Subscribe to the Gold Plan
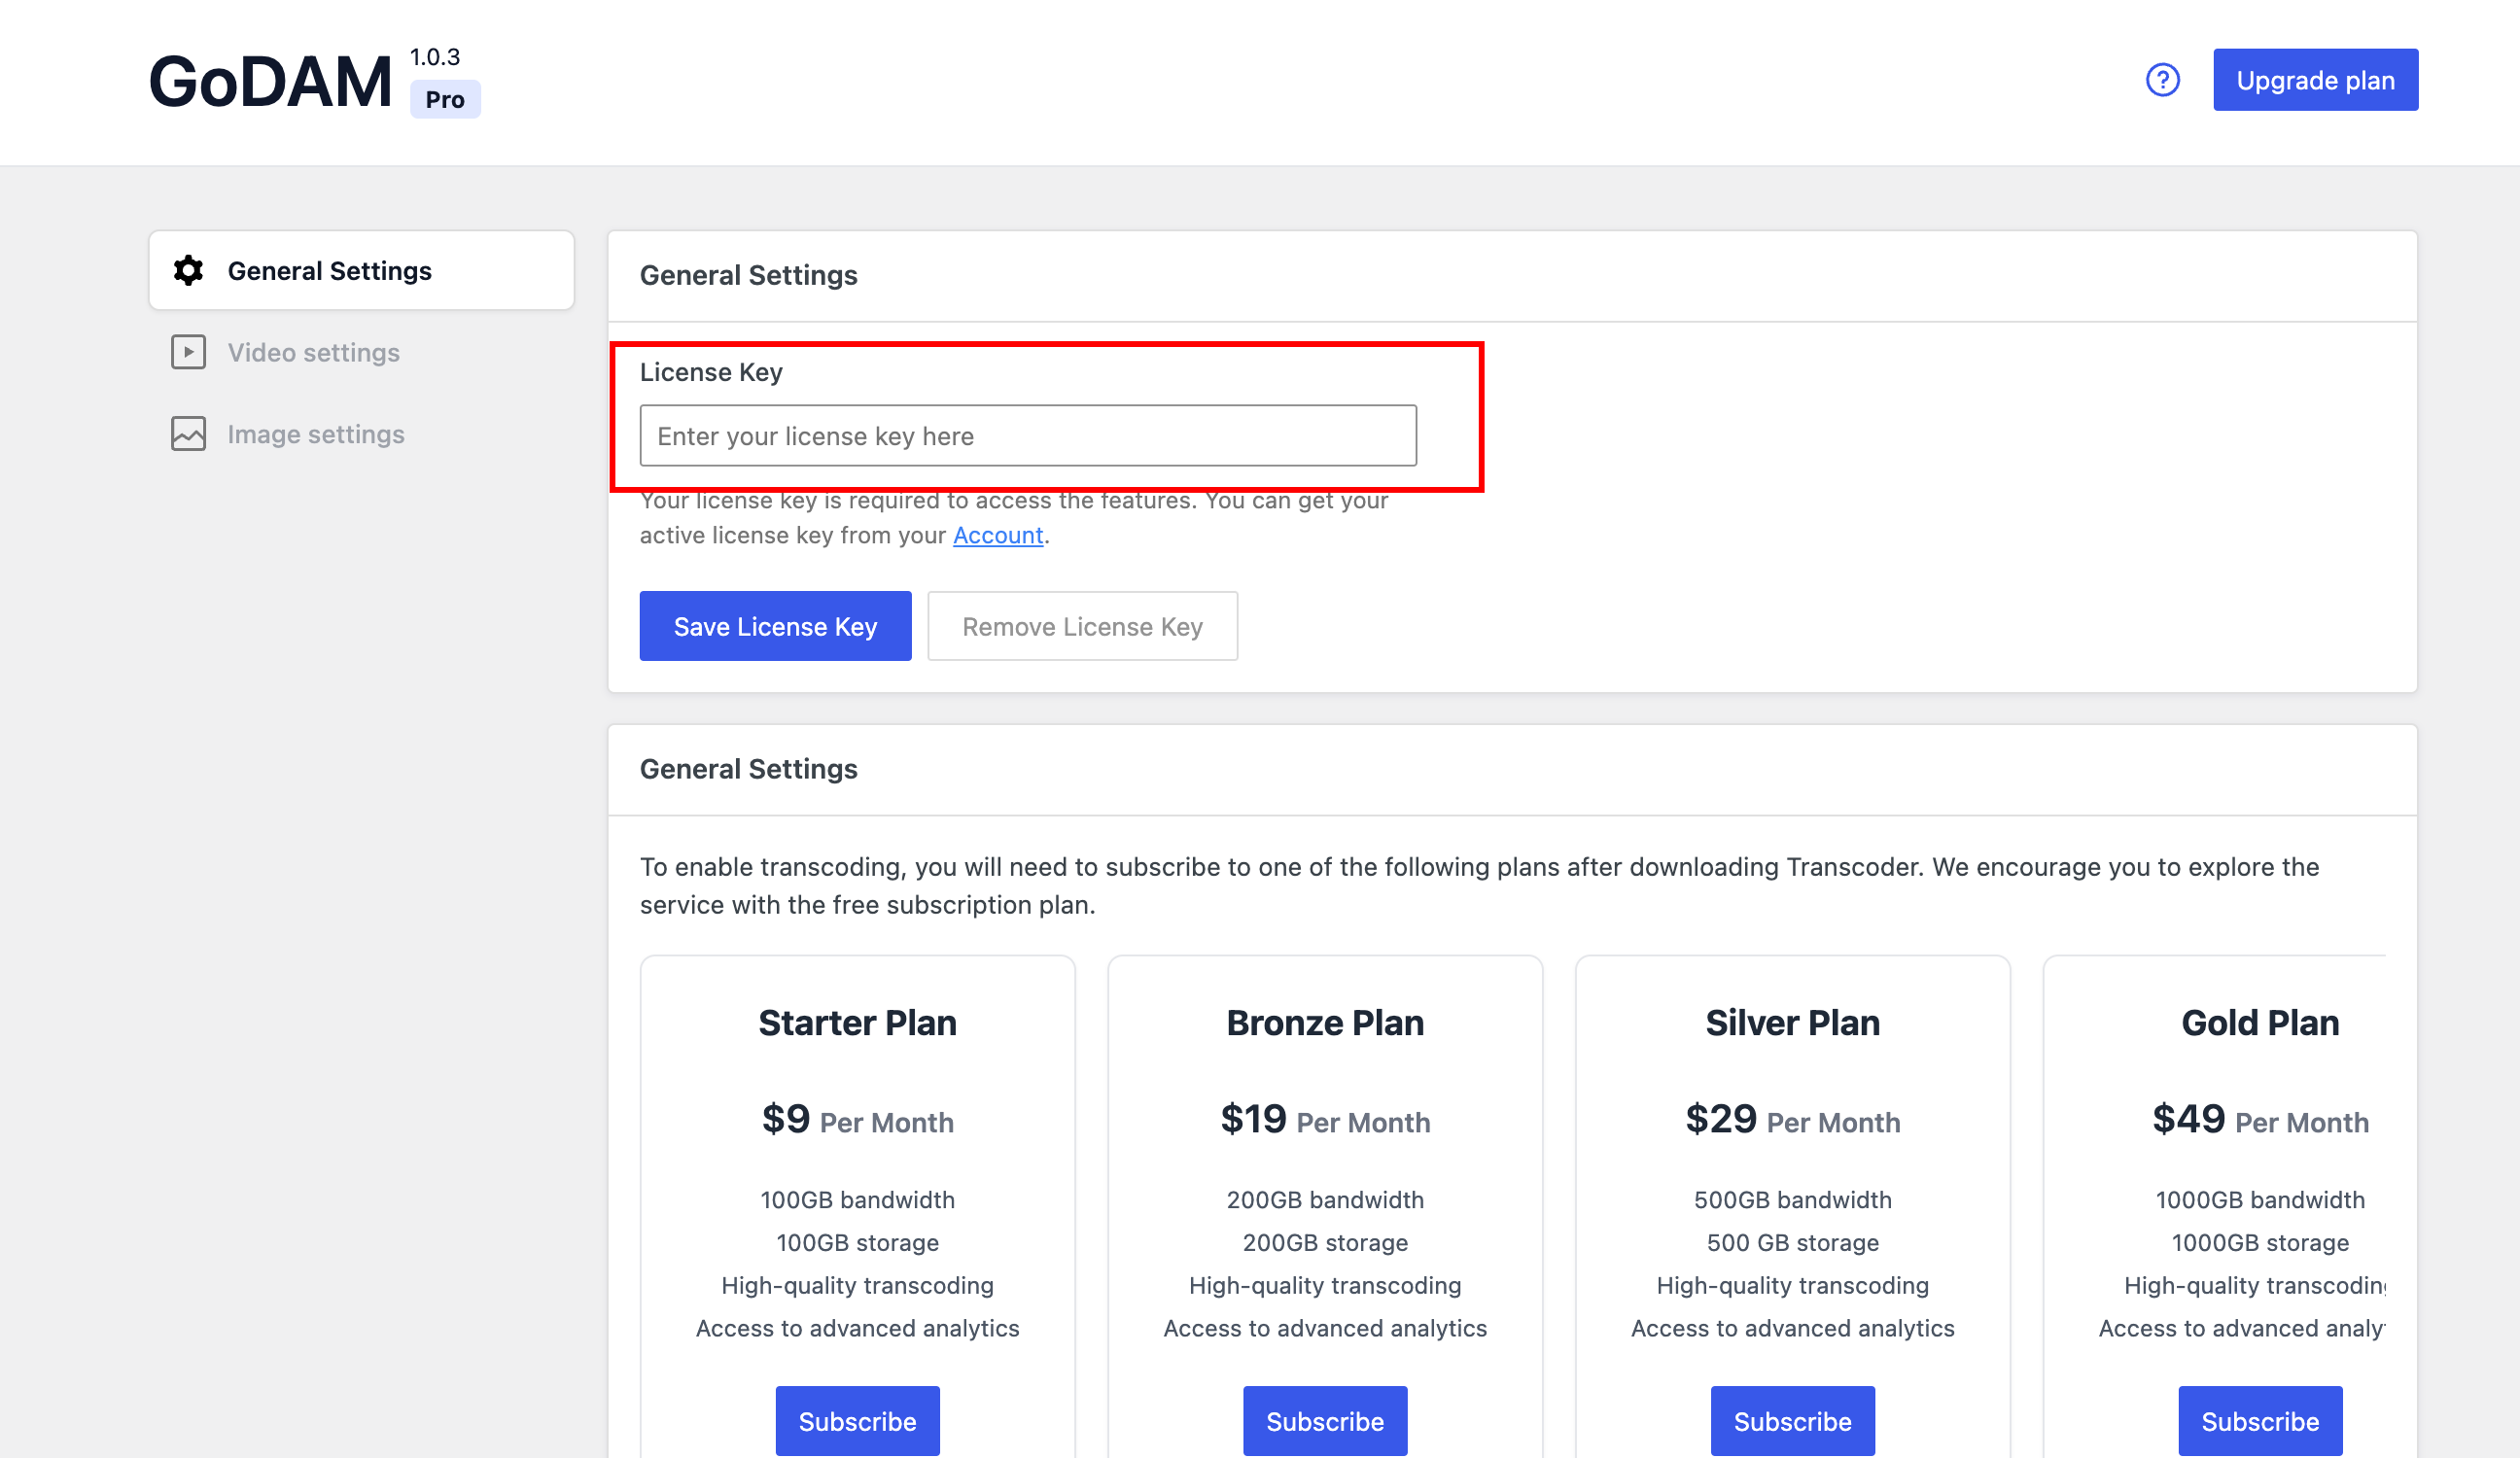This screenshot has height=1458, width=2520. click(2259, 1420)
